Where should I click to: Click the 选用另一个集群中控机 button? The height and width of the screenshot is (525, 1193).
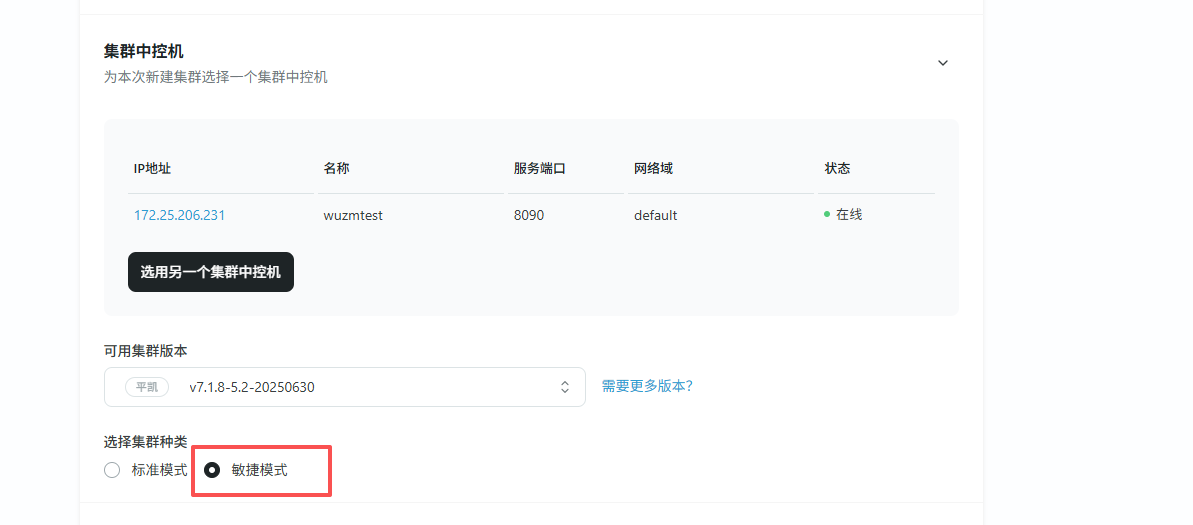[211, 272]
